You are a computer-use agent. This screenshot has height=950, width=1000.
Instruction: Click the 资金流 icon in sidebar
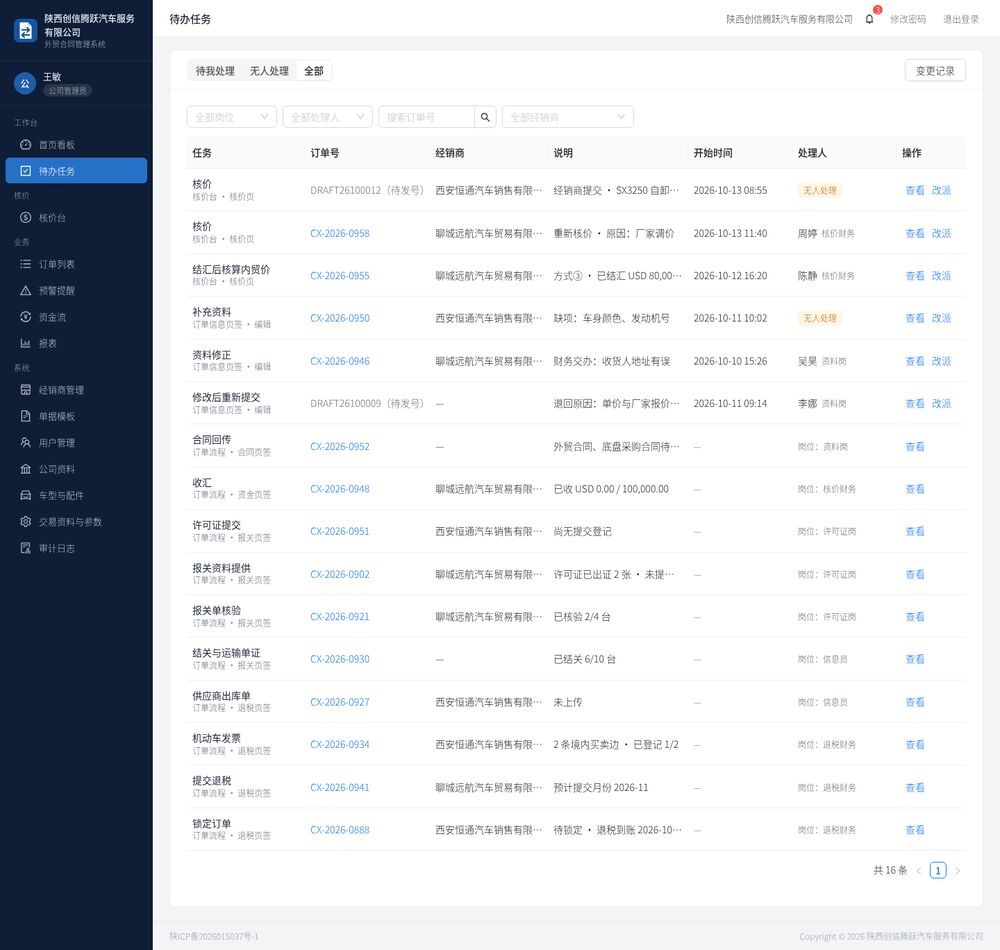(26, 317)
